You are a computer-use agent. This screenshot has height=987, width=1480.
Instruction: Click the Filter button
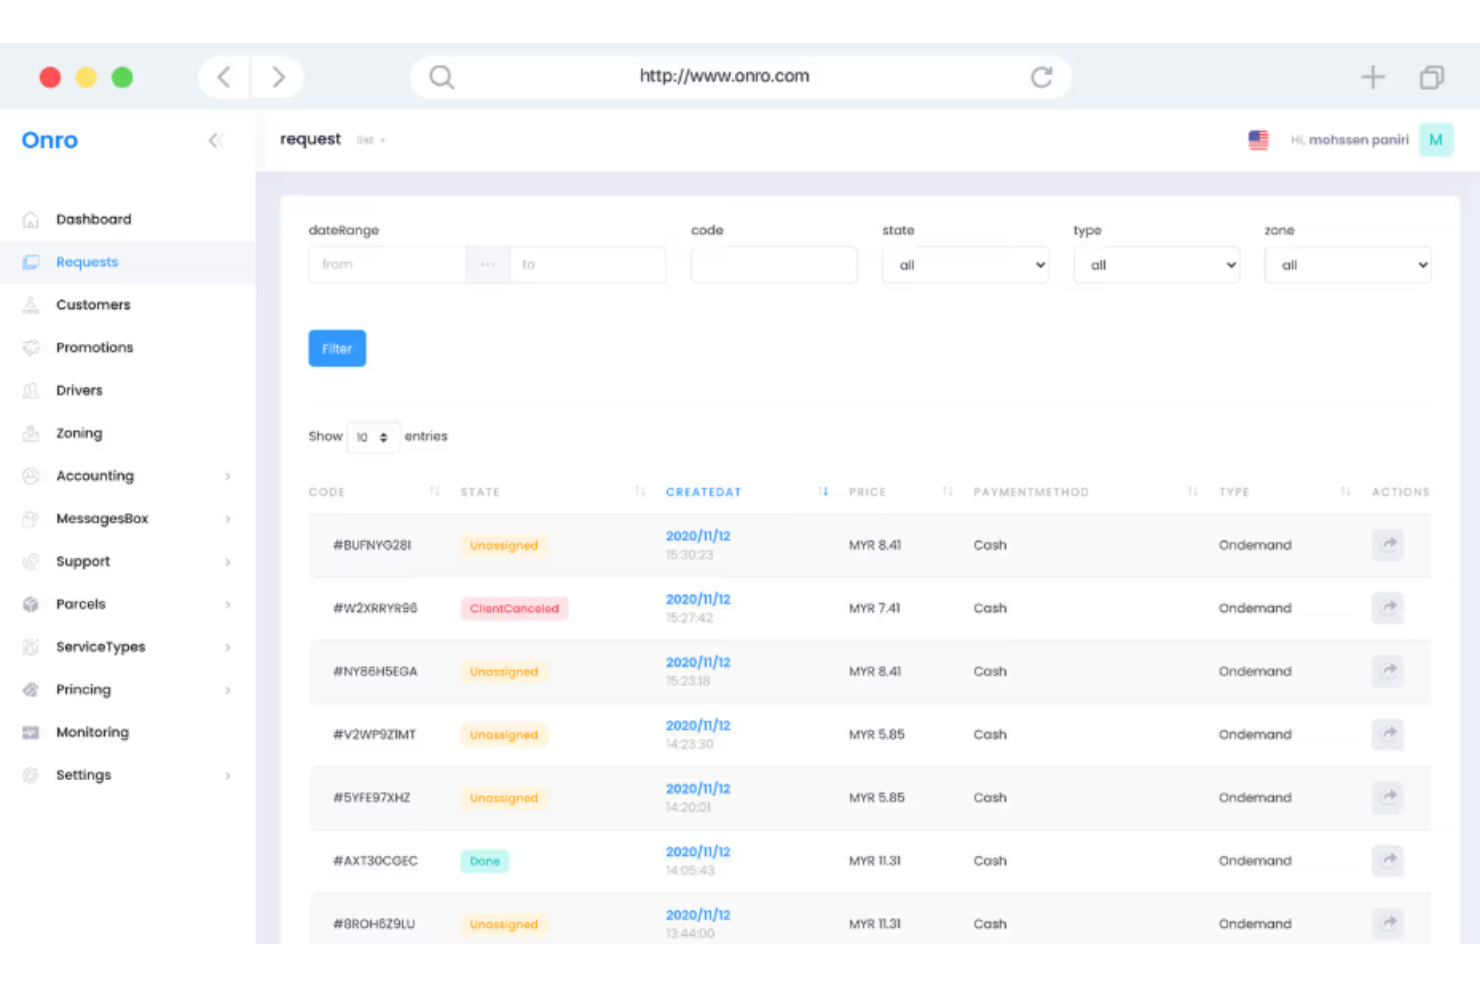[336, 348]
